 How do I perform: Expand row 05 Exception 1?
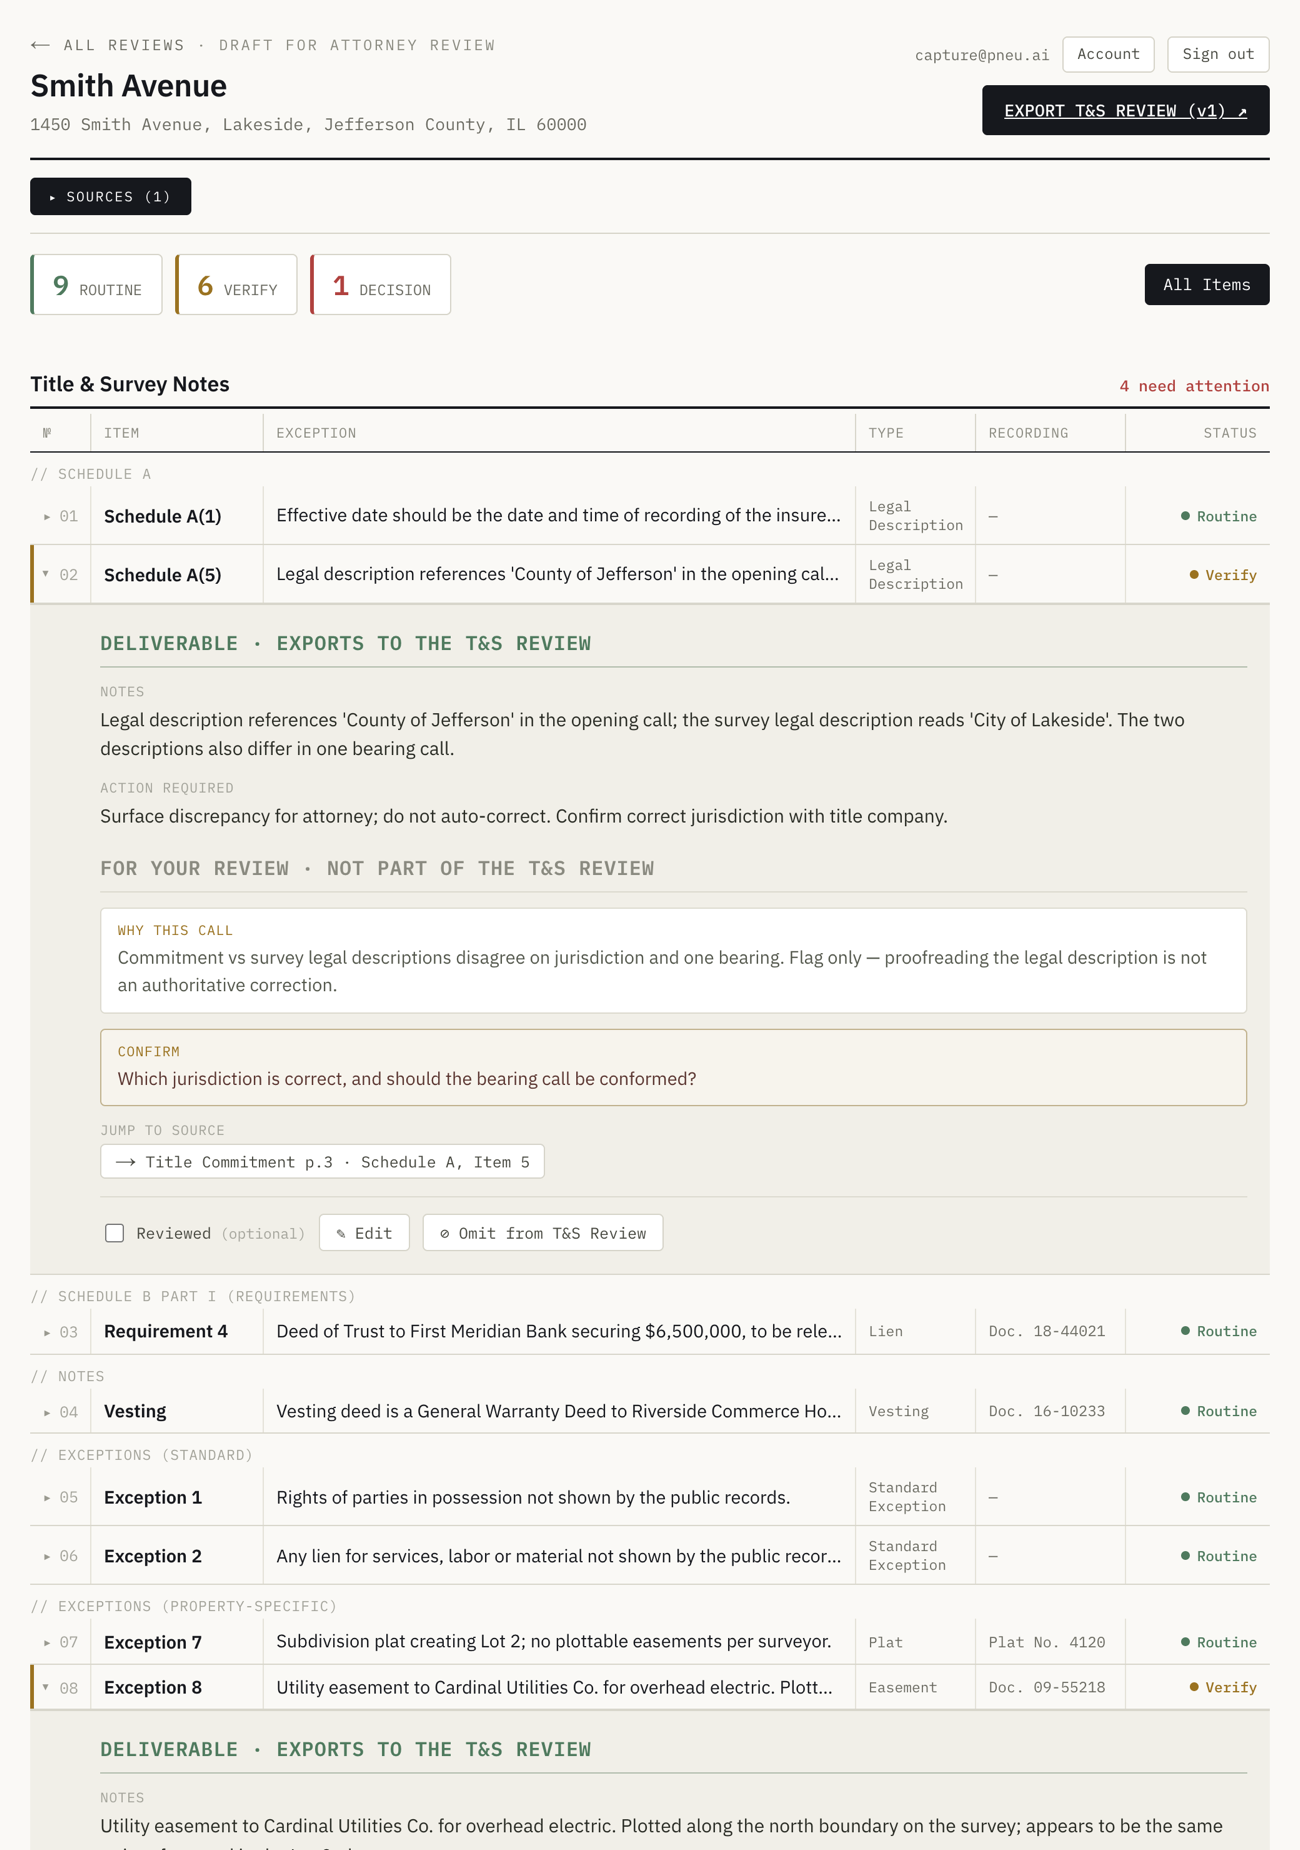(x=650, y=1497)
